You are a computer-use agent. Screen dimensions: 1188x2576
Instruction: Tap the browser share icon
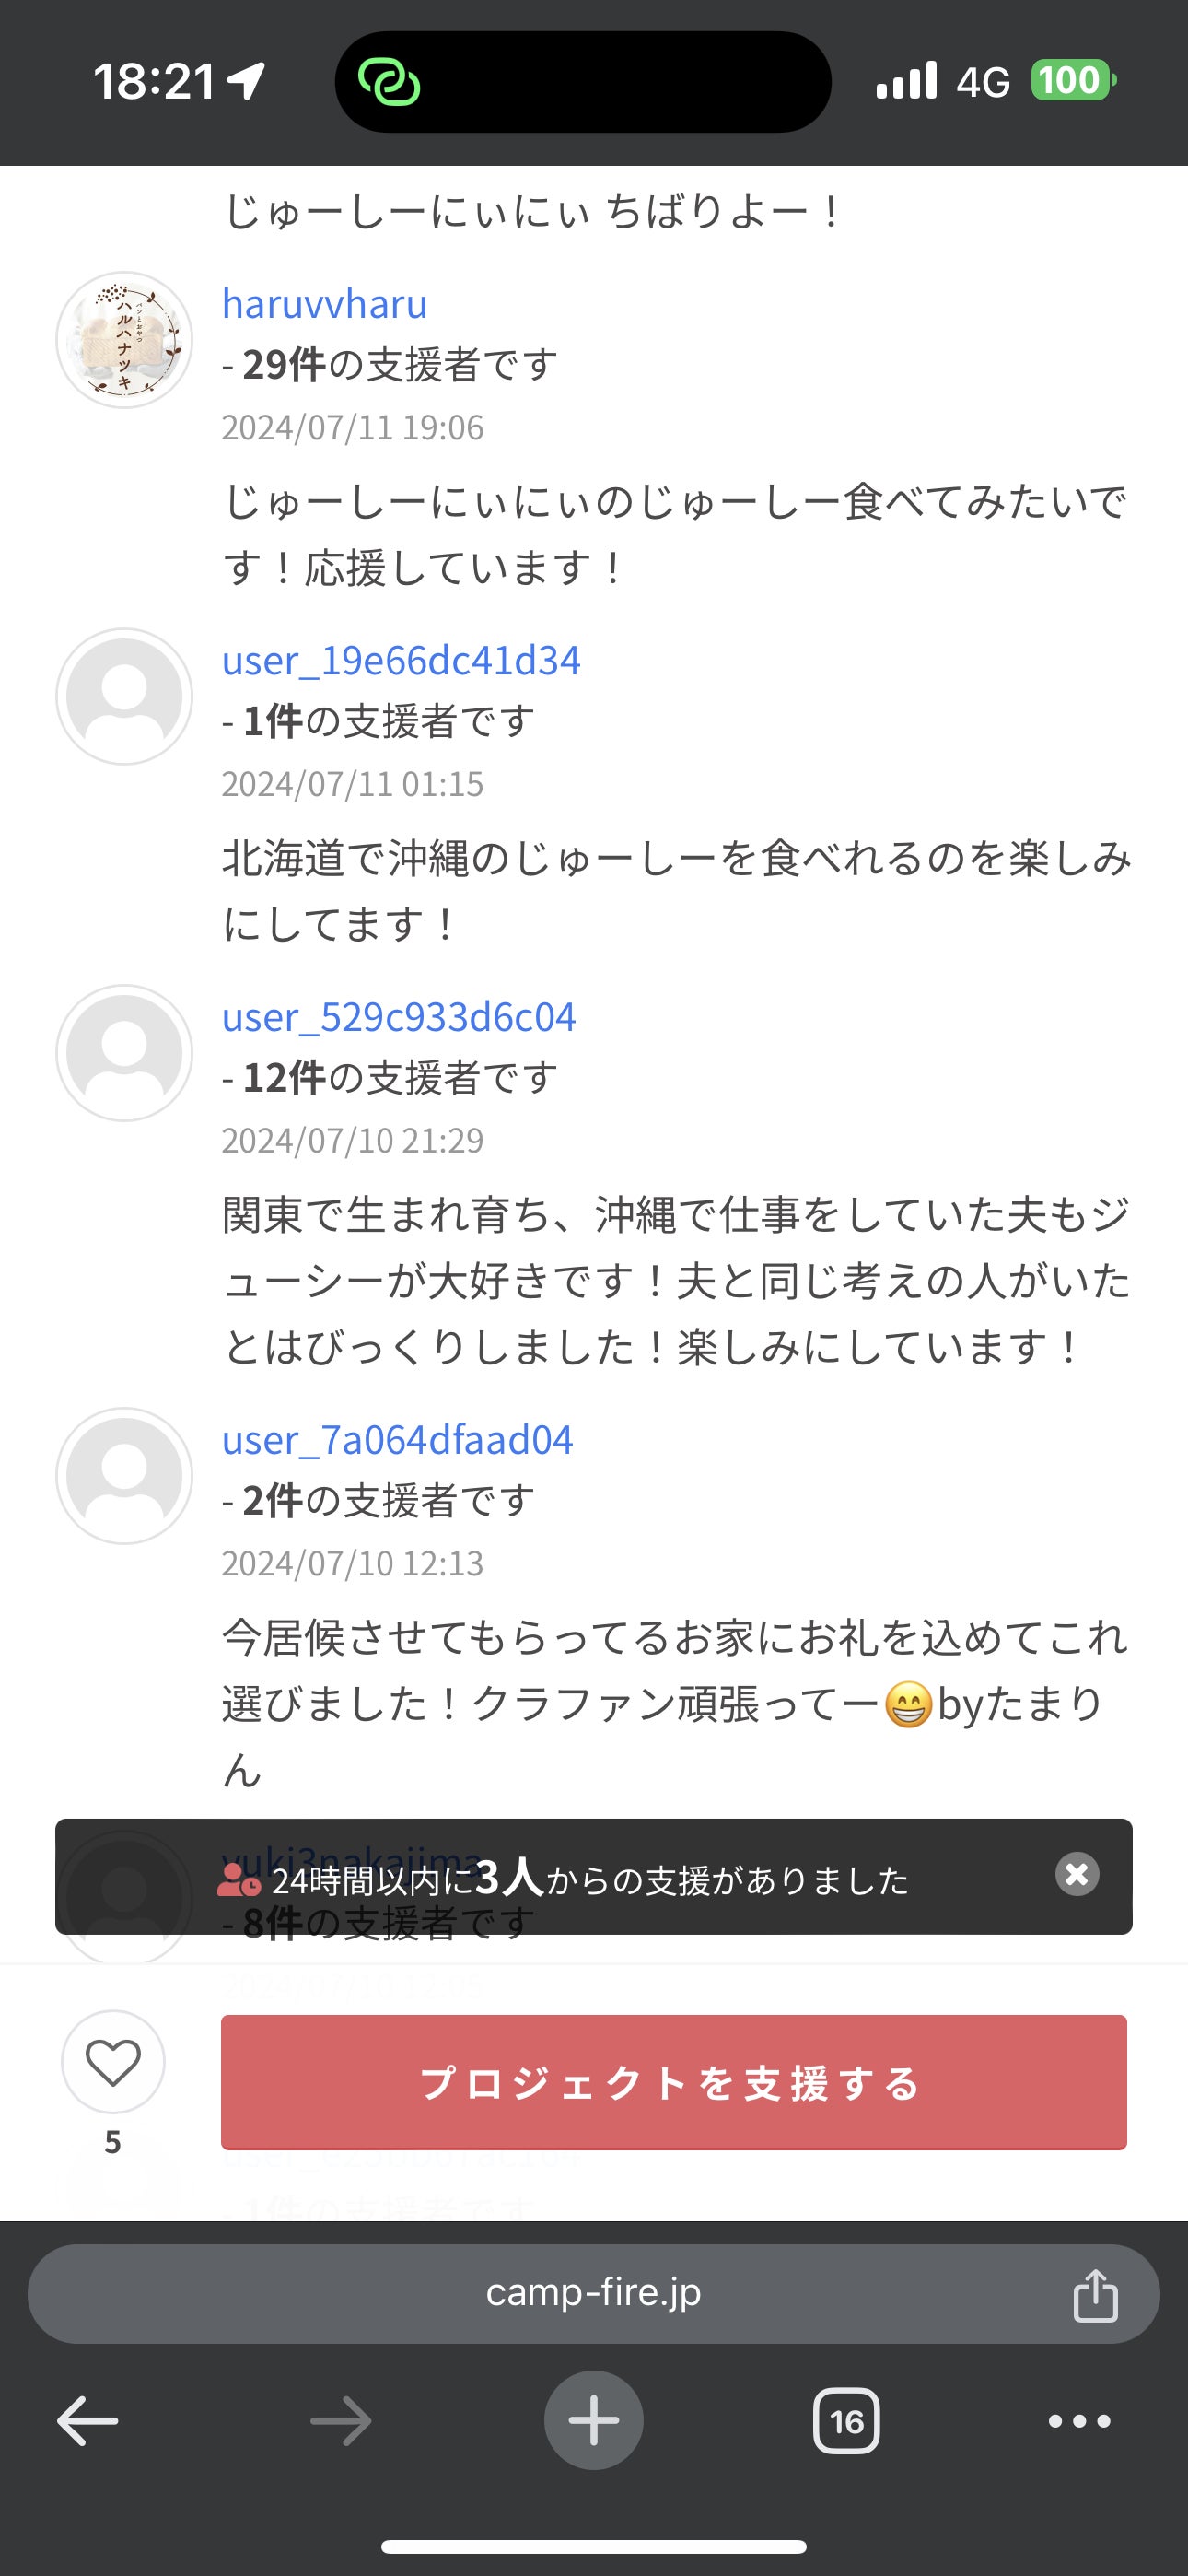(1095, 2294)
